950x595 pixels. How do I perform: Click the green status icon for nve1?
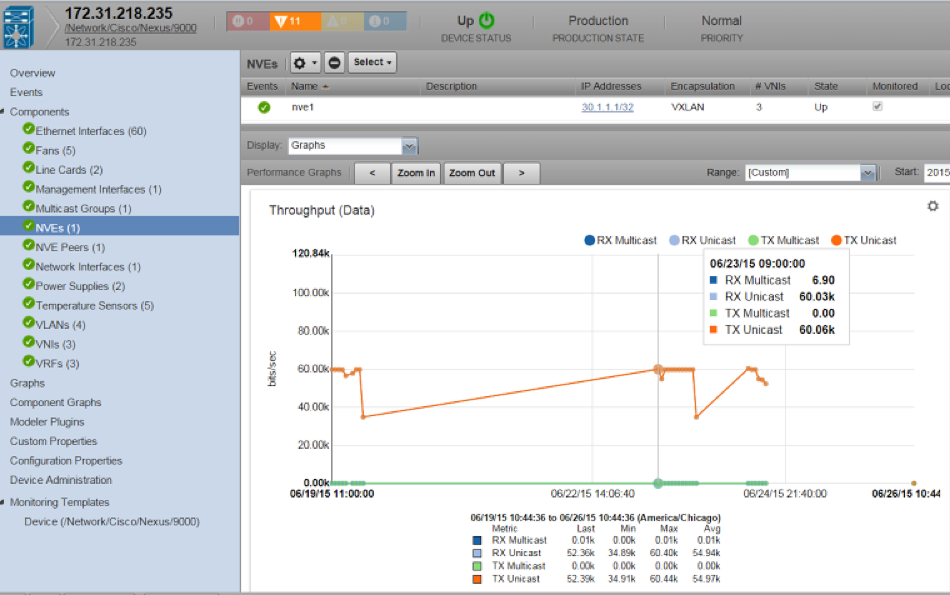point(264,107)
